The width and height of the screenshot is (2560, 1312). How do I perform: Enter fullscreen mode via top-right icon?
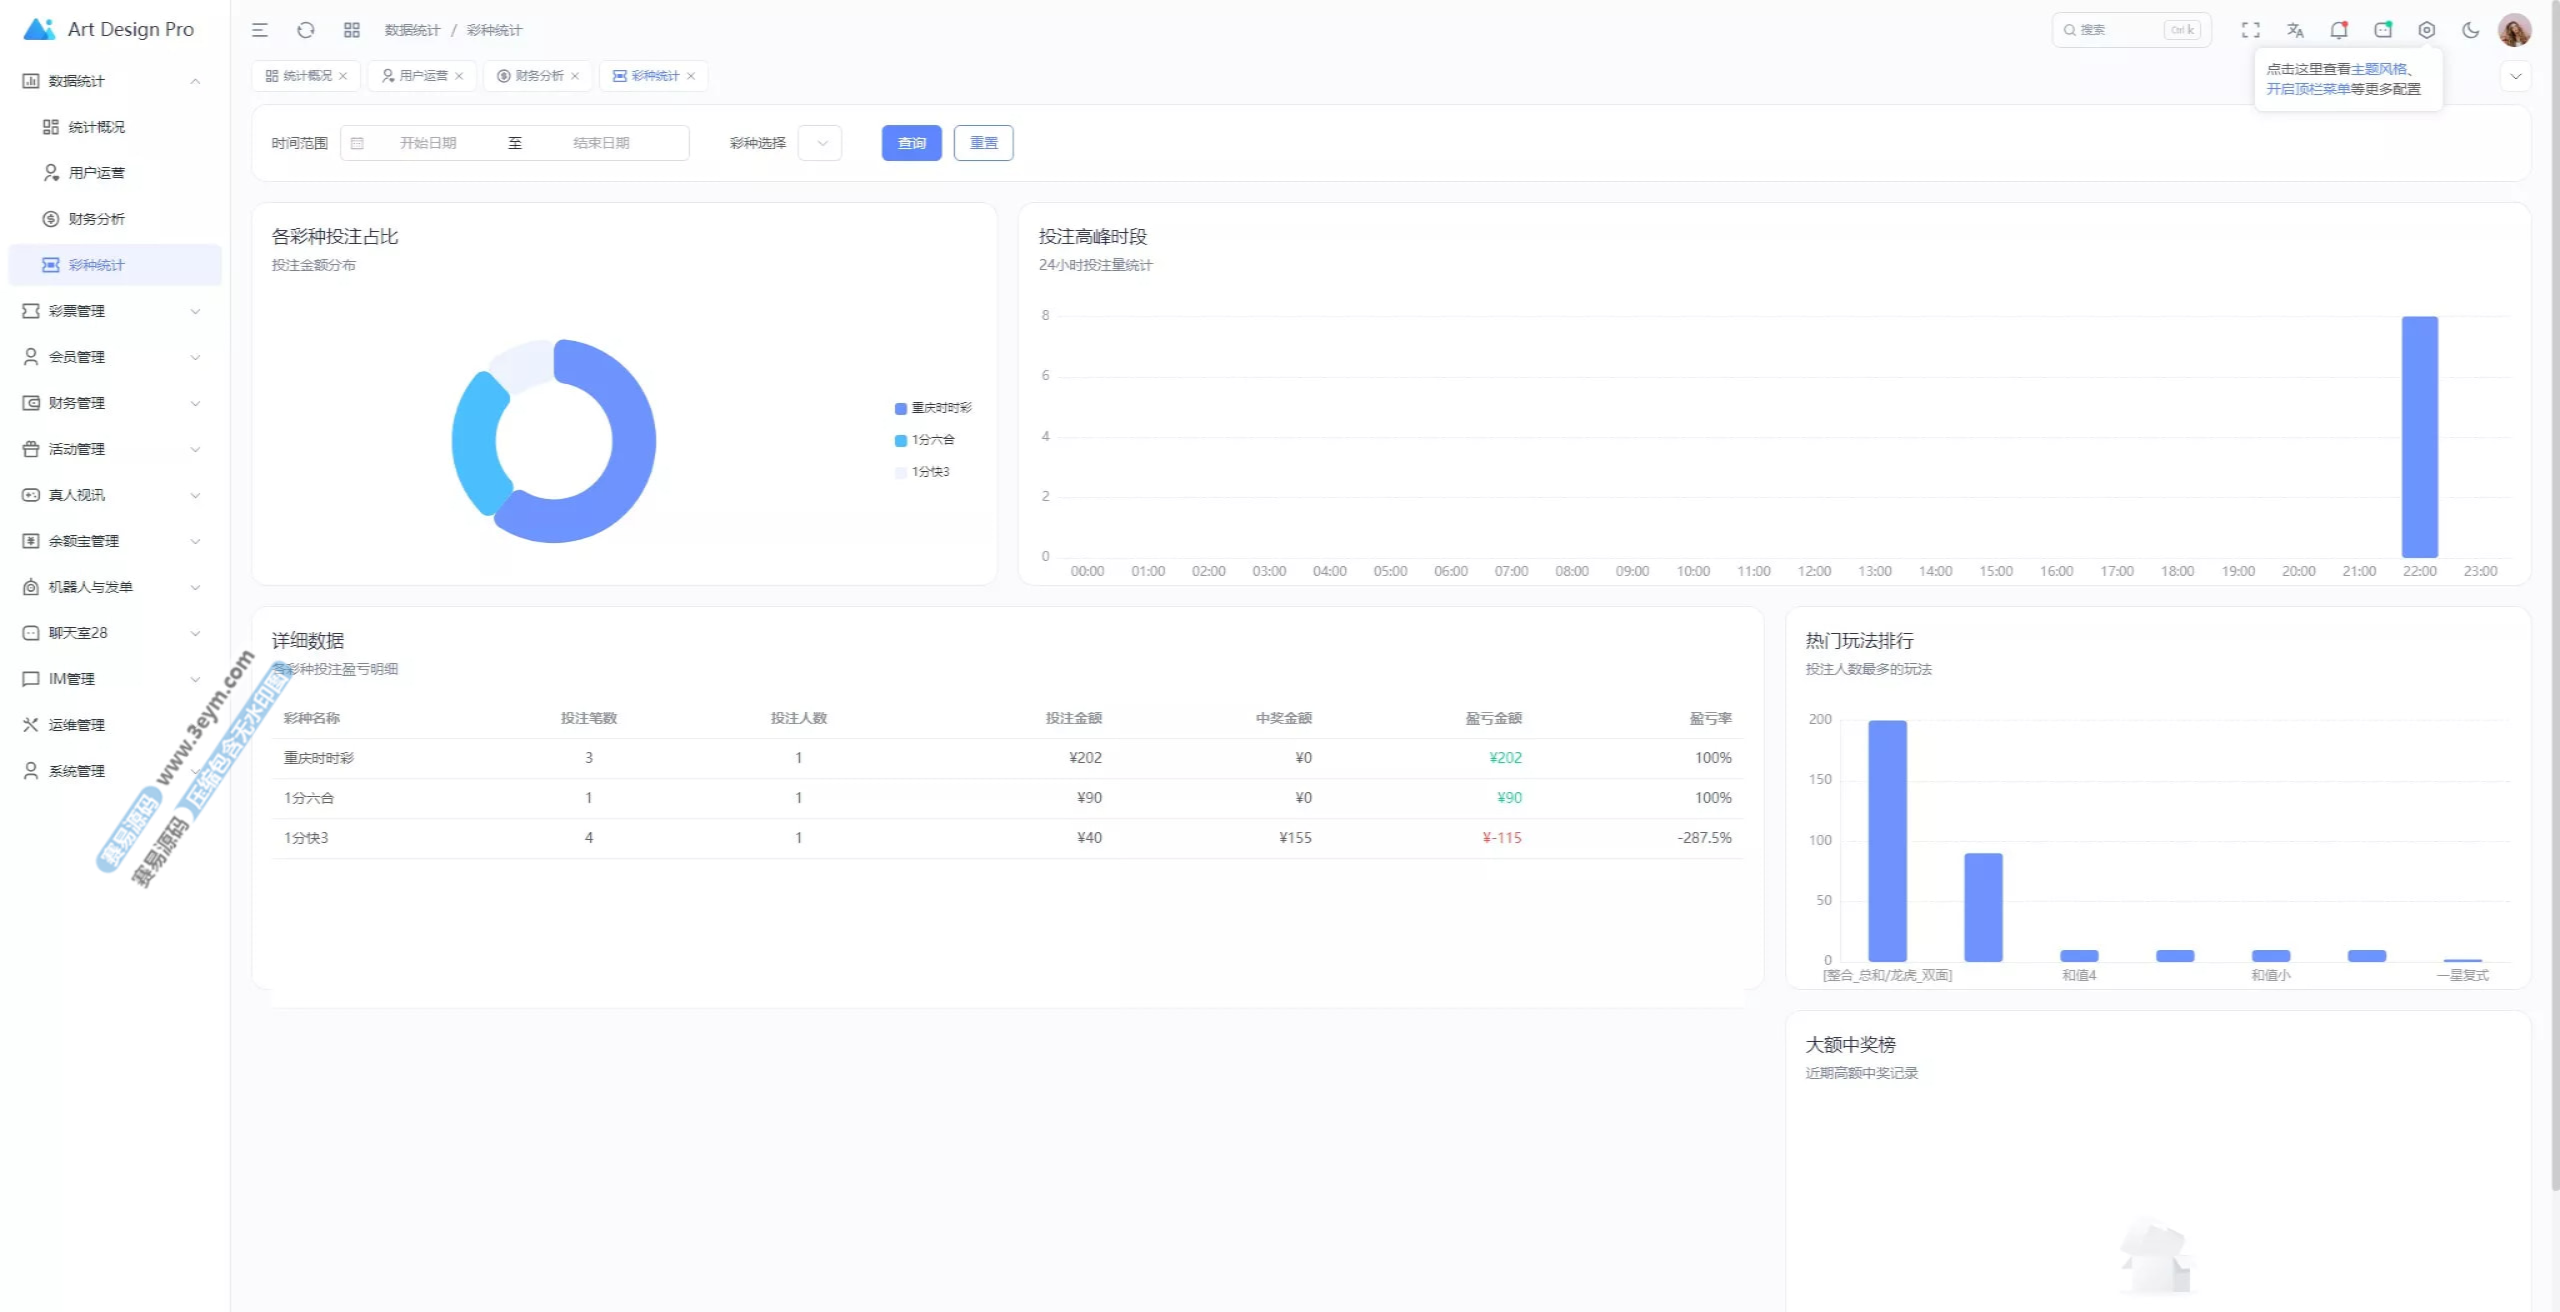[x=2251, y=30]
